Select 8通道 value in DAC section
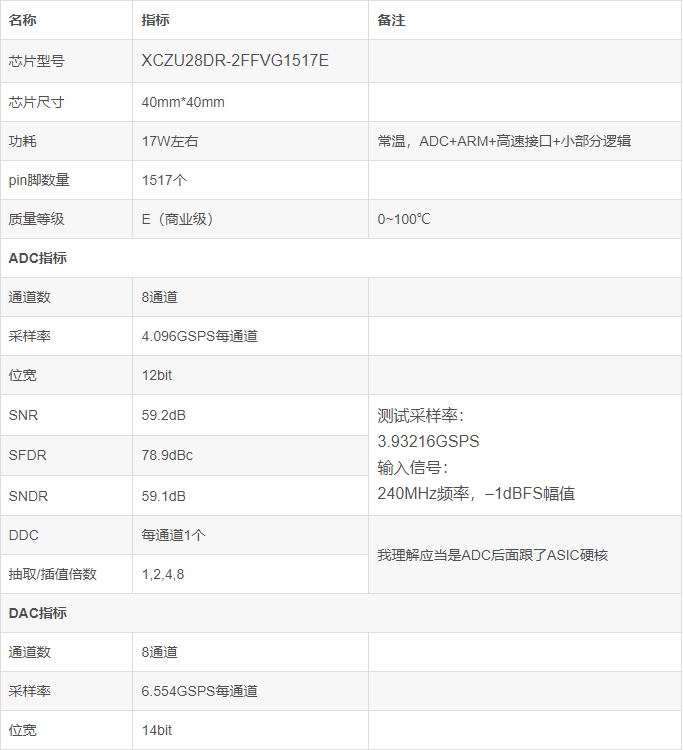683x750 pixels. [x=160, y=652]
